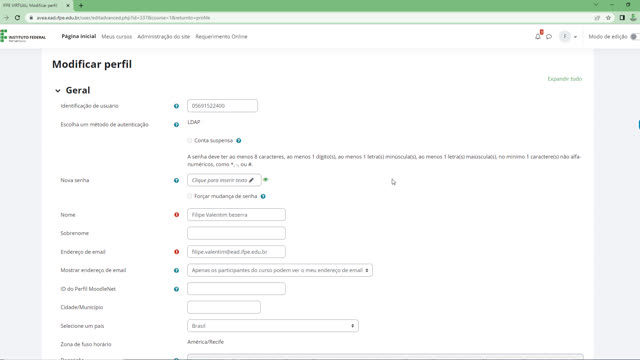Click Instituto Federal logo
Viewport: 640px width, 360px height.
click(x=23, y=36)
